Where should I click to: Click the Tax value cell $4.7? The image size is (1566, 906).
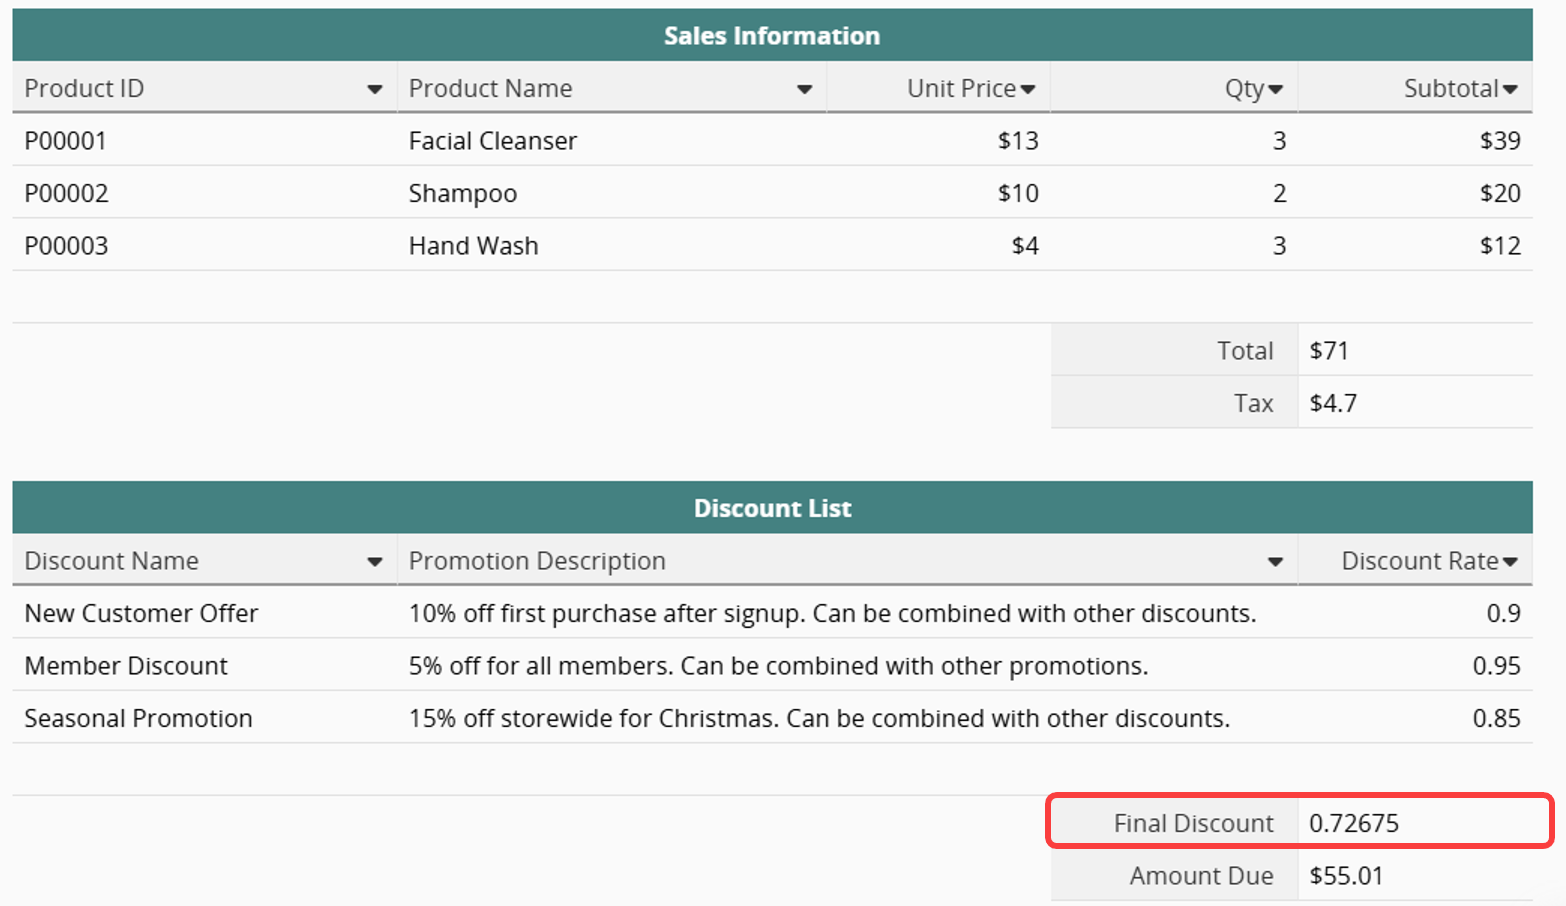click(x=1333, y=403)
